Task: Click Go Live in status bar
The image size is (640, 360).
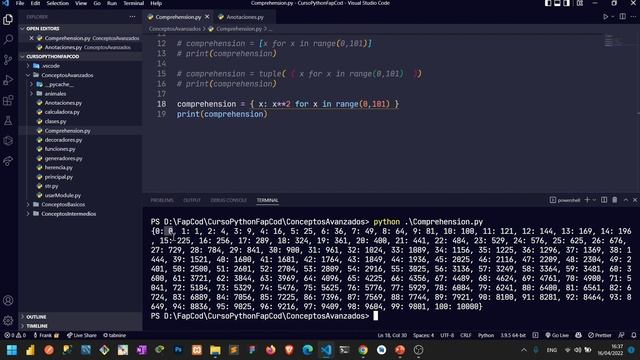Action: coord(557,336)
